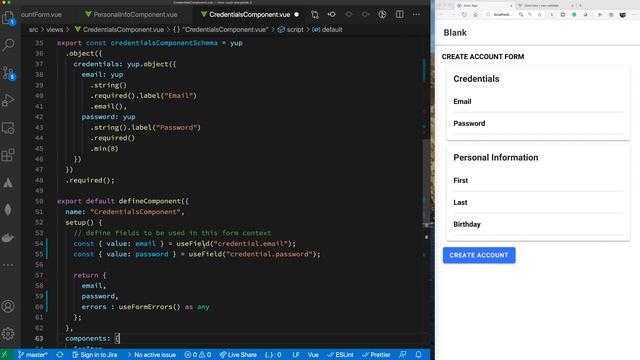
Task: Open a new browser tab
Action: tap(580, 5)
